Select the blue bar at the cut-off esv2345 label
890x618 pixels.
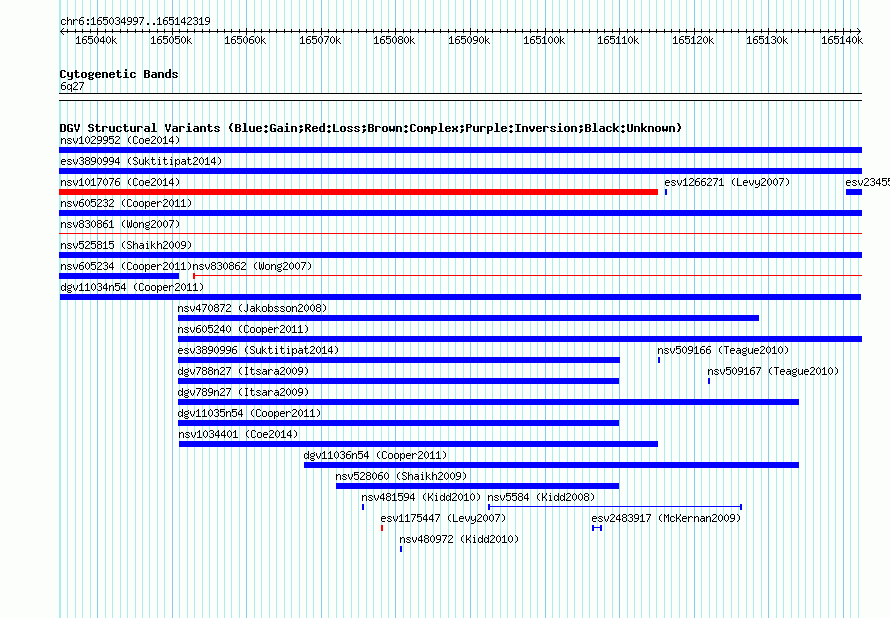click(x=854, y=192)
